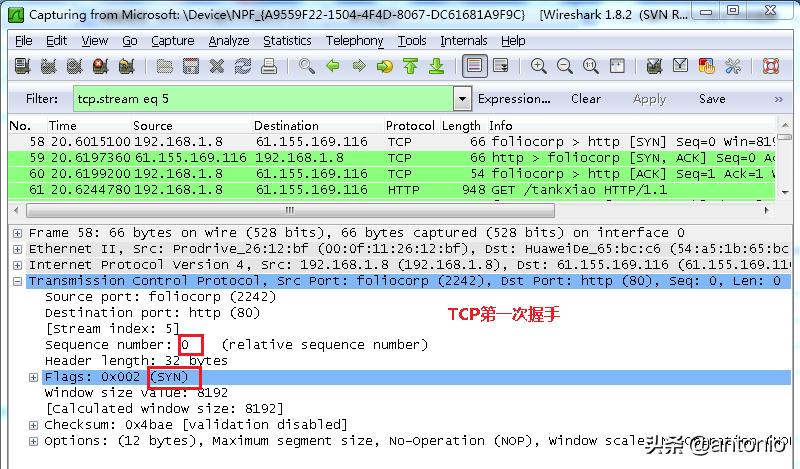Open the Statistics menu
The height and width of the screenshot is (469, 800).
[287, 40]
